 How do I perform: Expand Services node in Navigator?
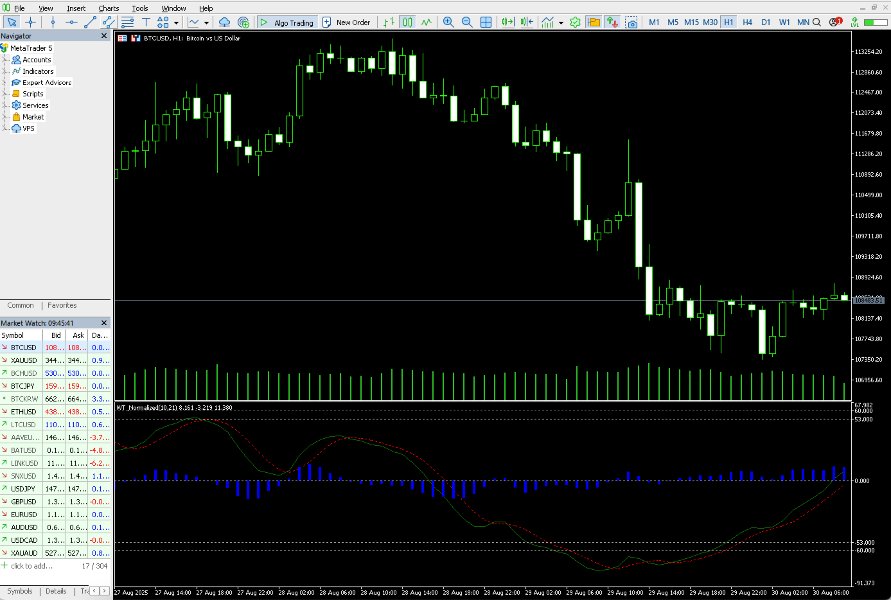pos(5,105)
